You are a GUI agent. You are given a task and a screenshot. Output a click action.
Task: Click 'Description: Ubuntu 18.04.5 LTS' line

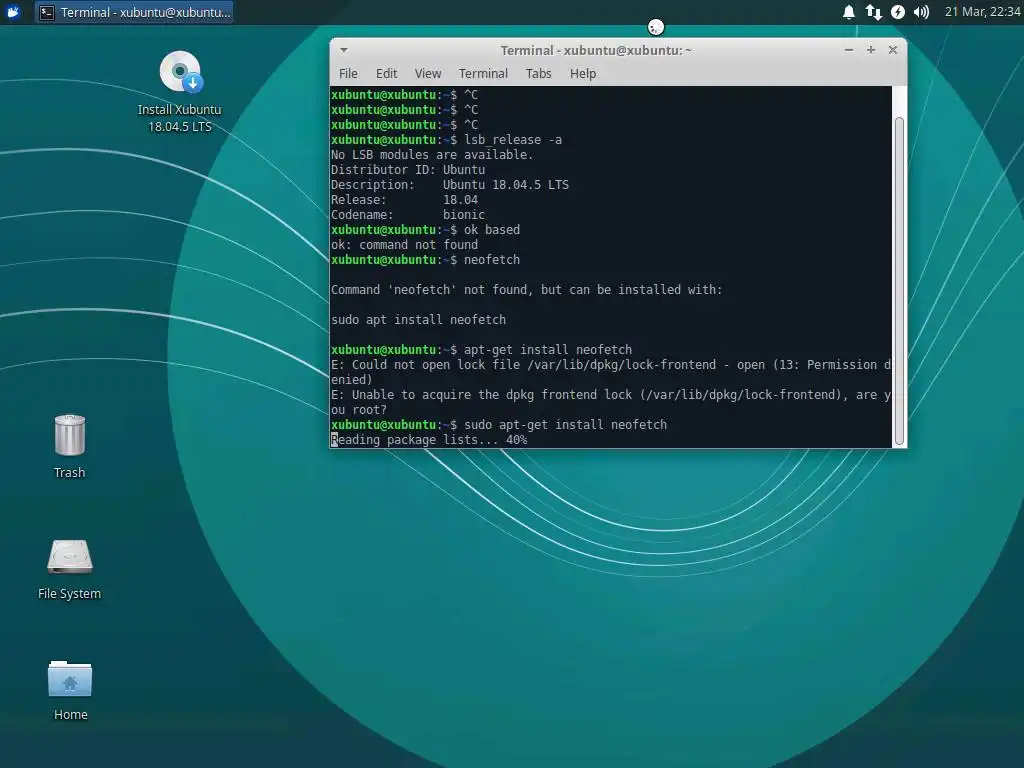pyautogui.click(x=450, y=185)
